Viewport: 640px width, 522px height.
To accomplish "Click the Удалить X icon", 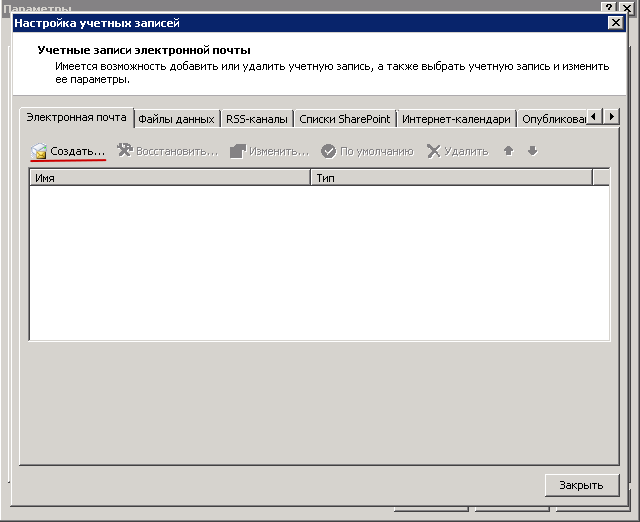I will [434, 151].
